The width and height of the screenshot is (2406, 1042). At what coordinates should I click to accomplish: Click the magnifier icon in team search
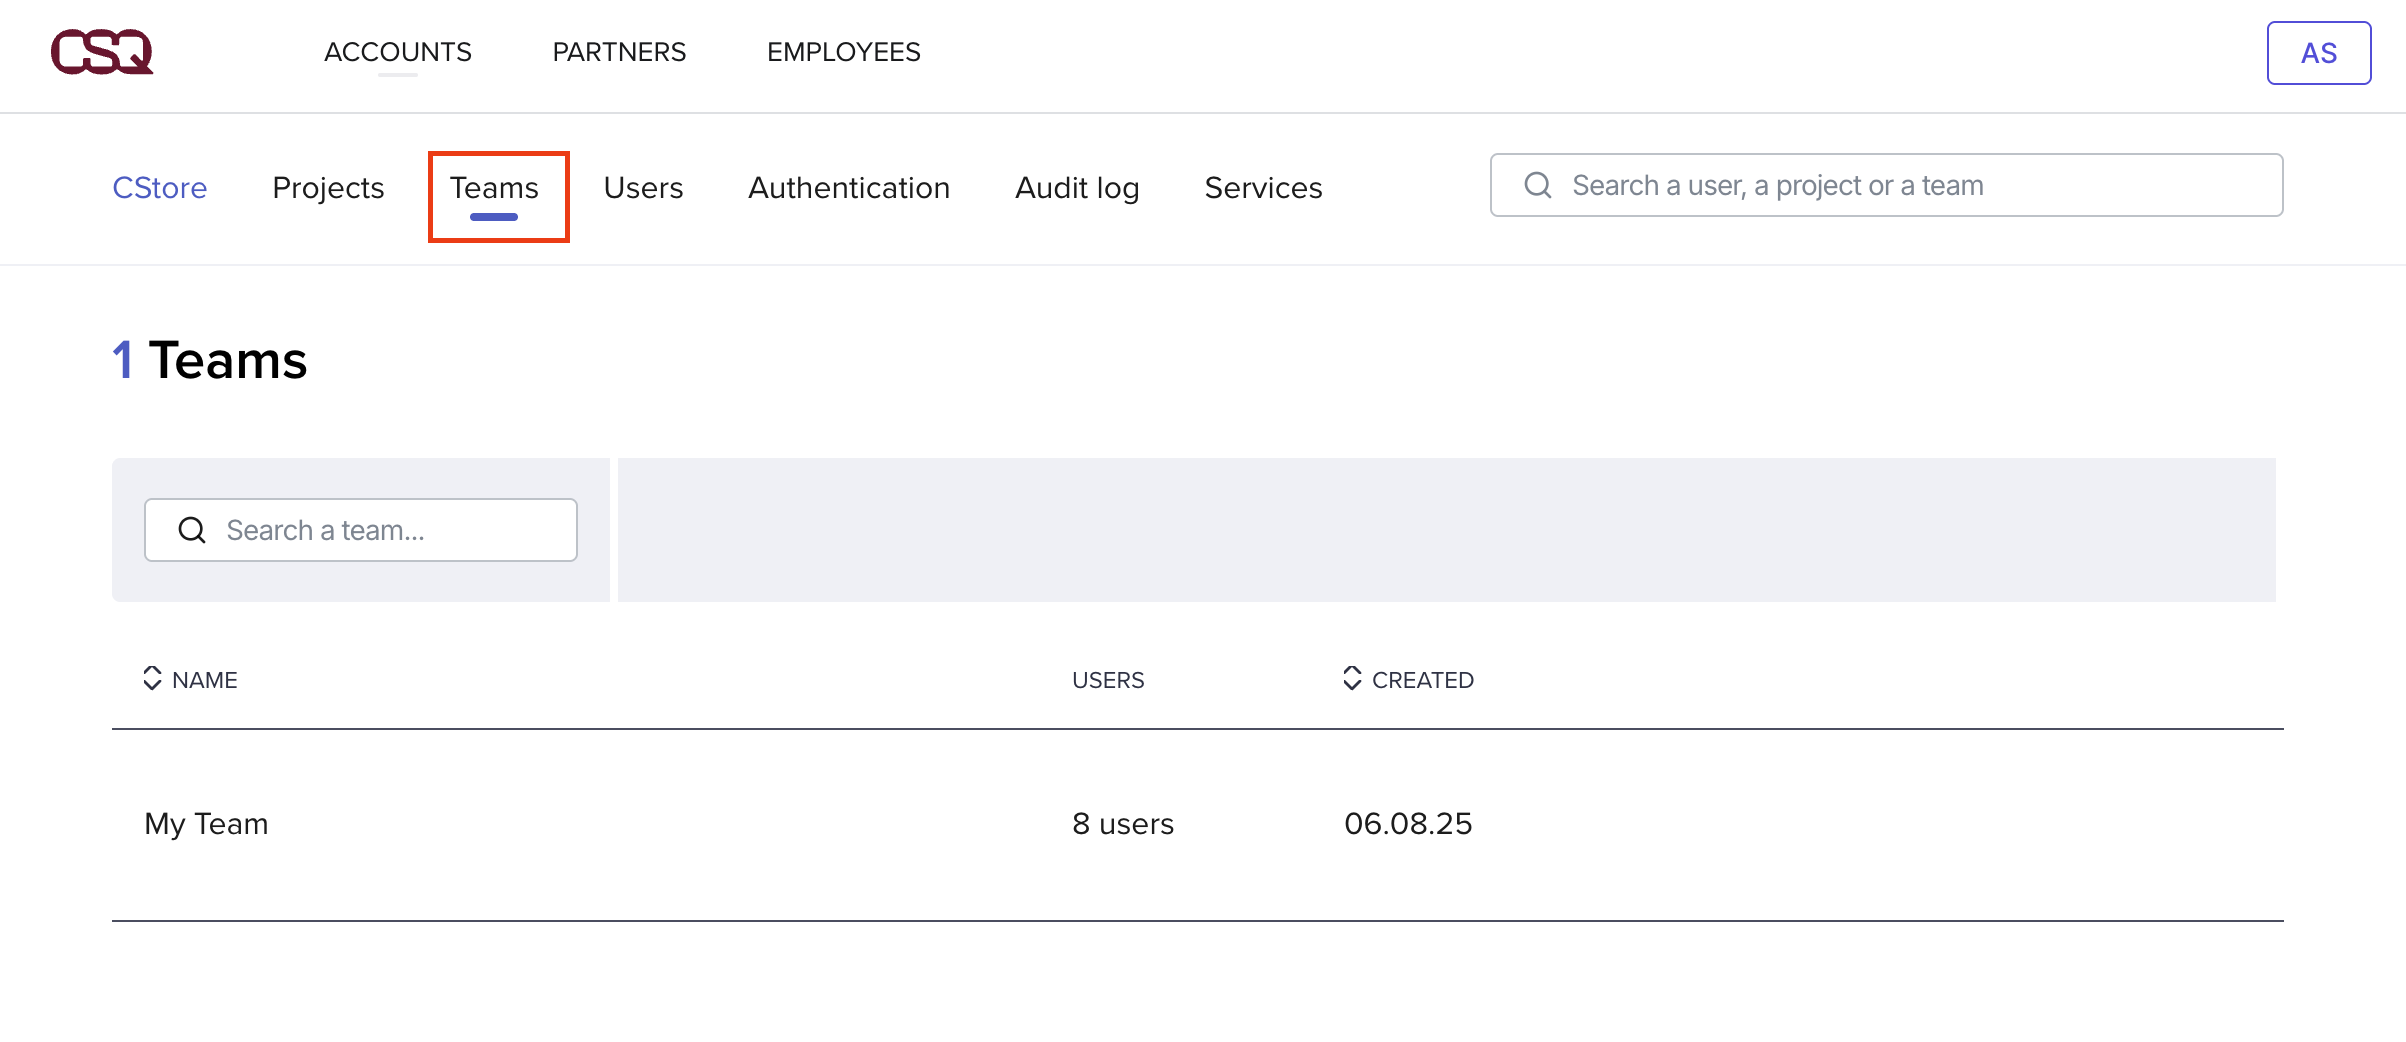[192, 530]
